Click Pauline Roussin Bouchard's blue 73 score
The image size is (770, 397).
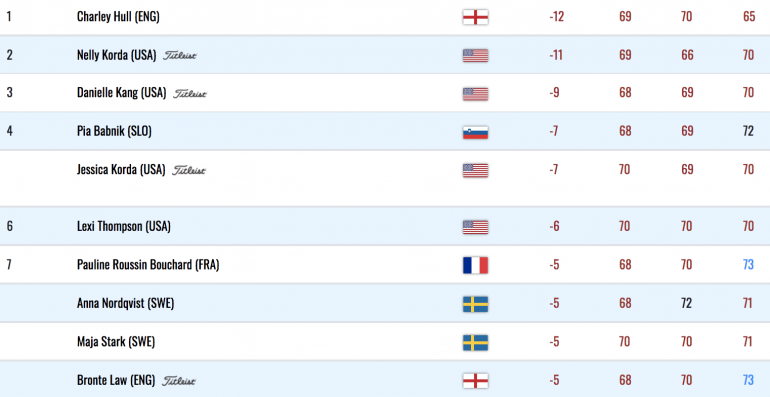coord(748,265)
